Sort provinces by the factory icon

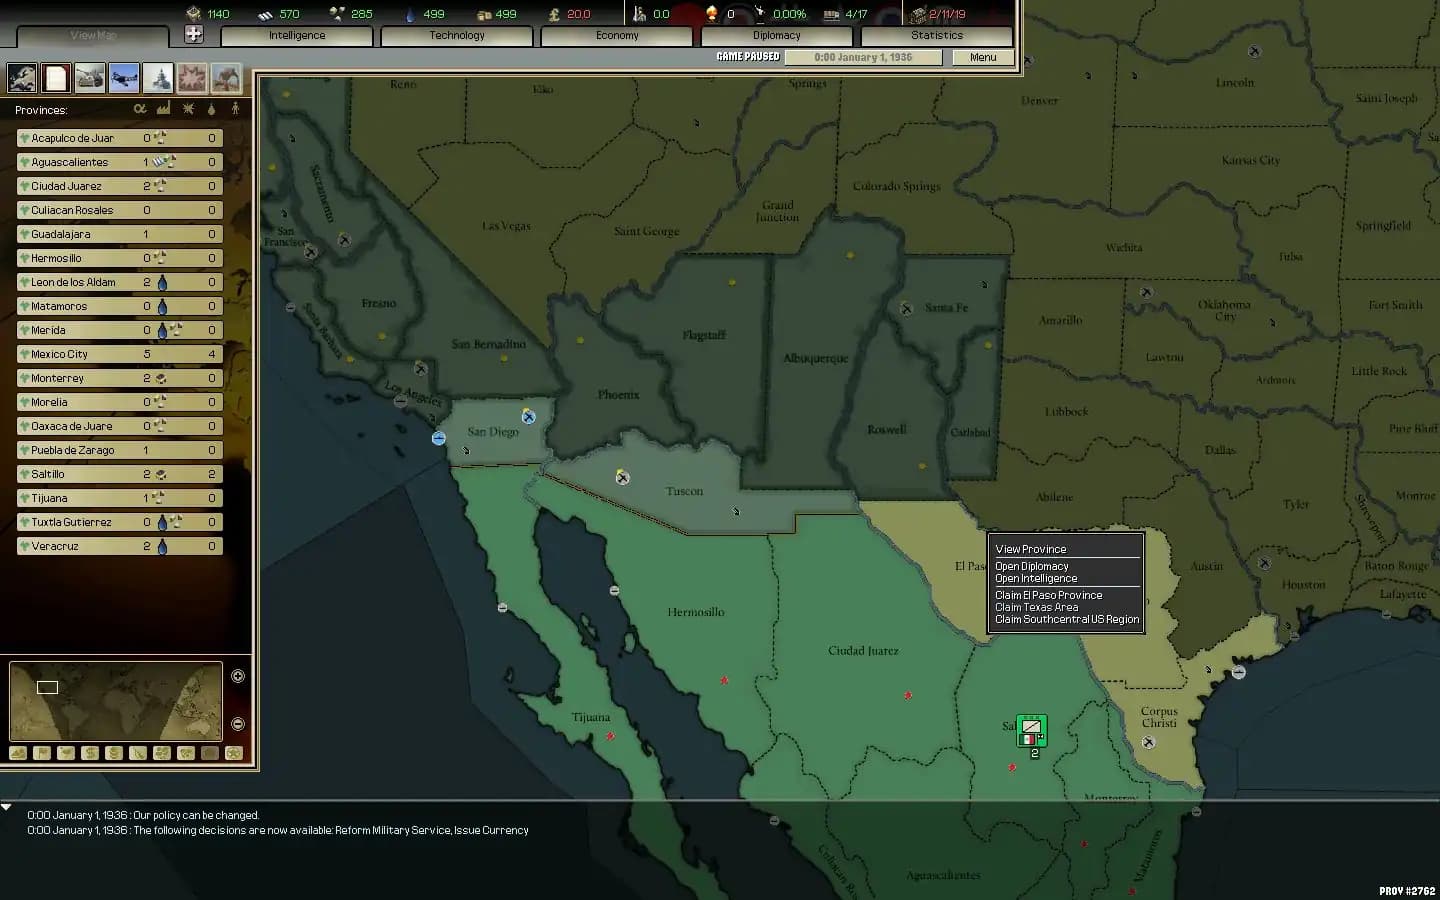click(x=163, y=109)
